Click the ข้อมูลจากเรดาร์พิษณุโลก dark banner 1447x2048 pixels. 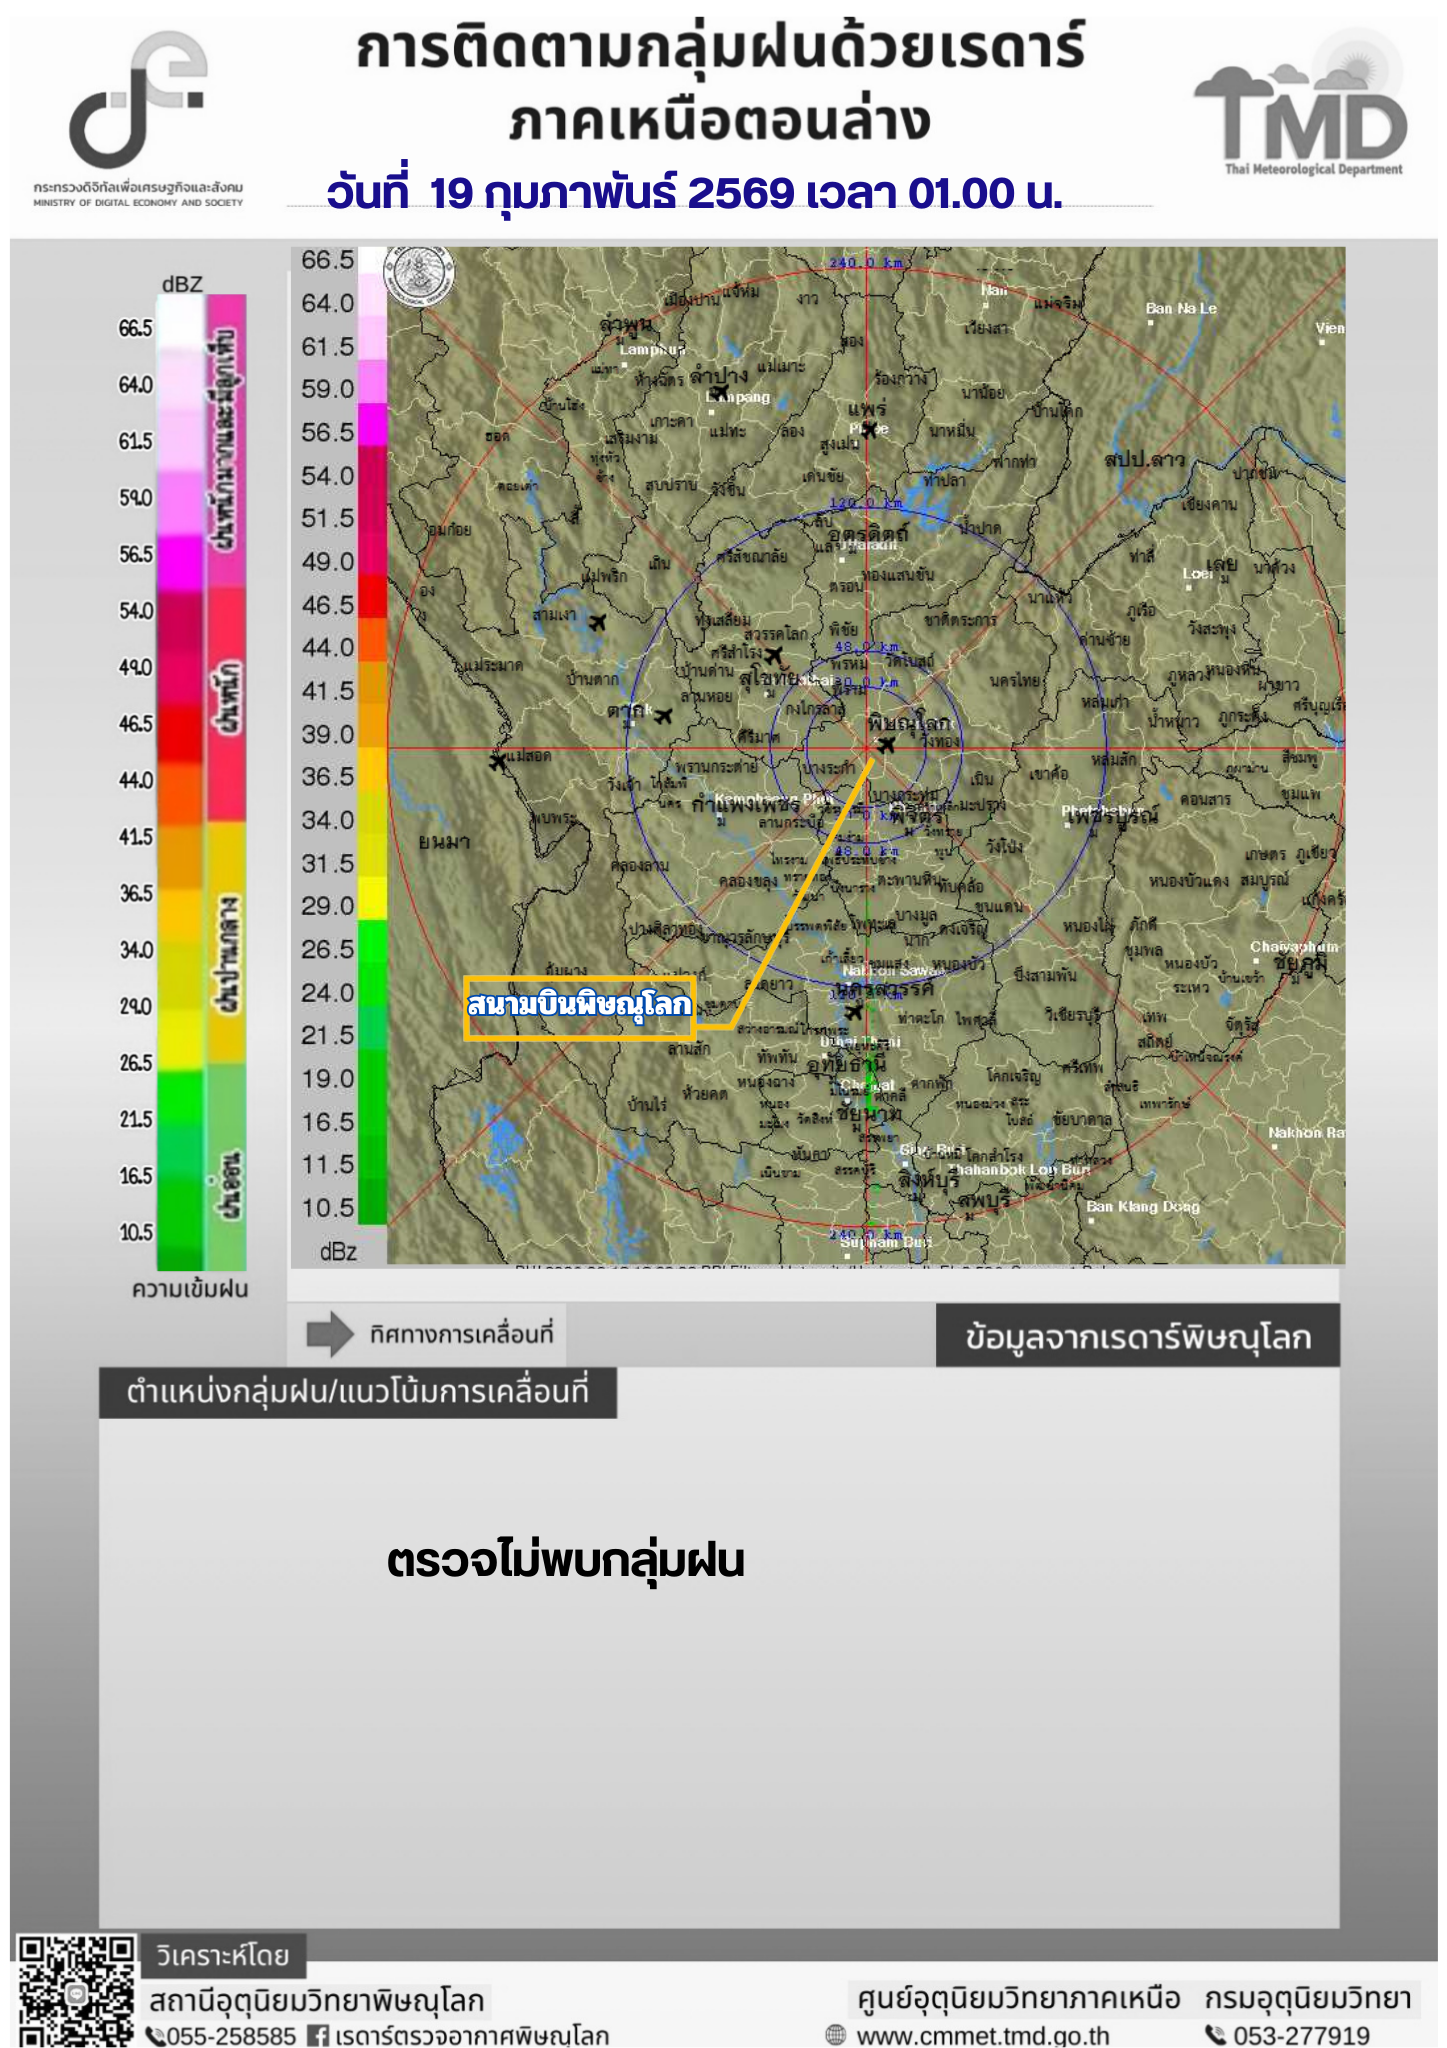pos(1137,1336)
